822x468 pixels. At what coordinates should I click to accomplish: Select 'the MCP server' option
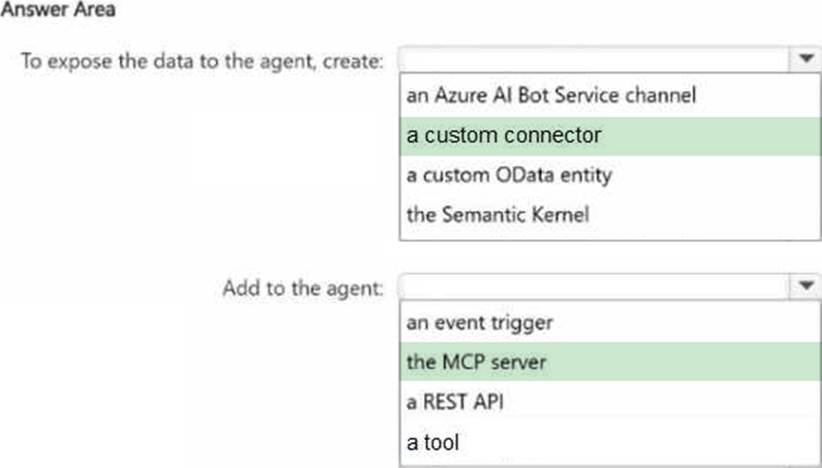pyautogui.click(x=477, y=361)
